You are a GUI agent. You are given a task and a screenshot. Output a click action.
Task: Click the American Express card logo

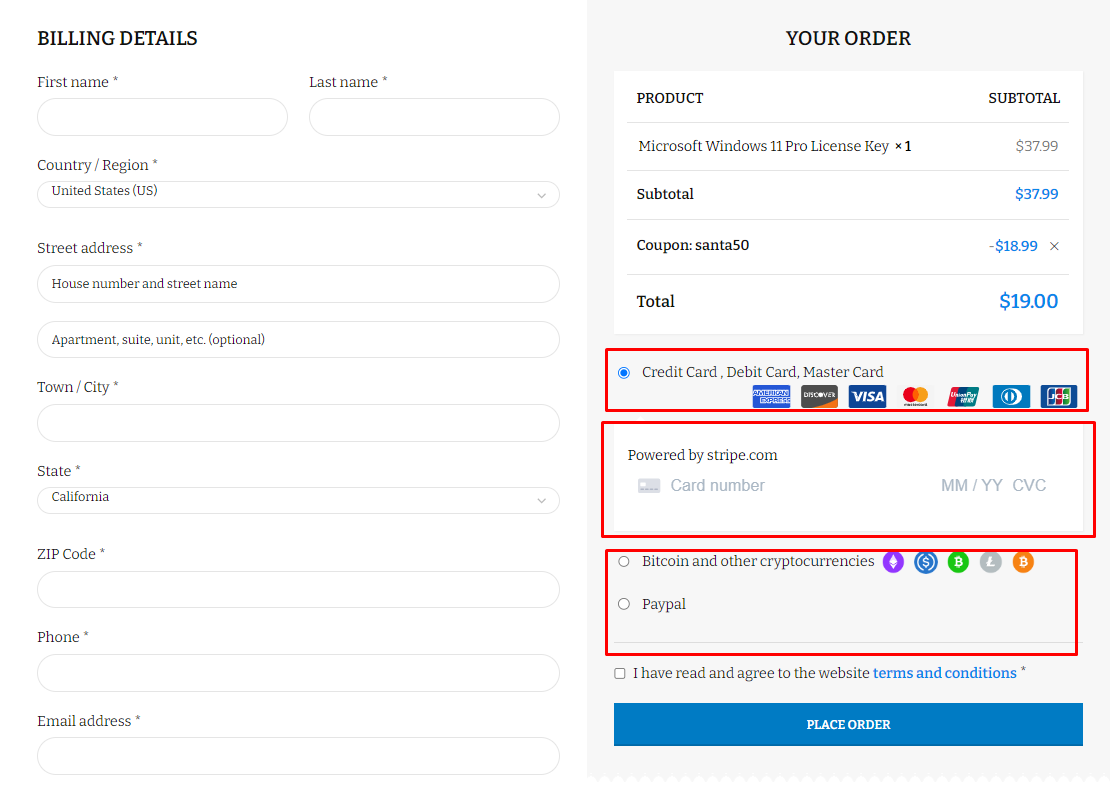[771, 396]
